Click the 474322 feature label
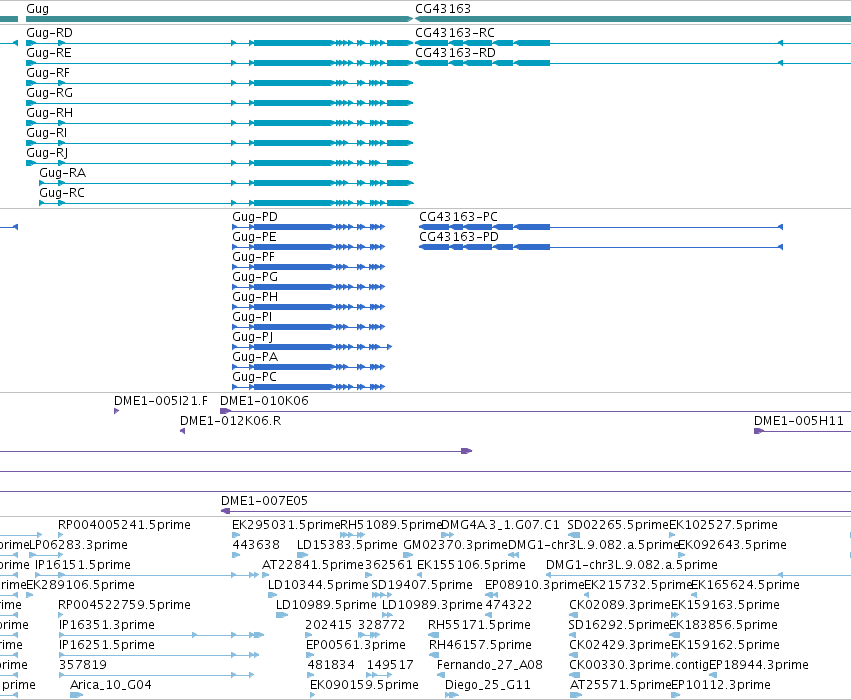The width and height of the screenshot is (851, 700). point(509,604)
